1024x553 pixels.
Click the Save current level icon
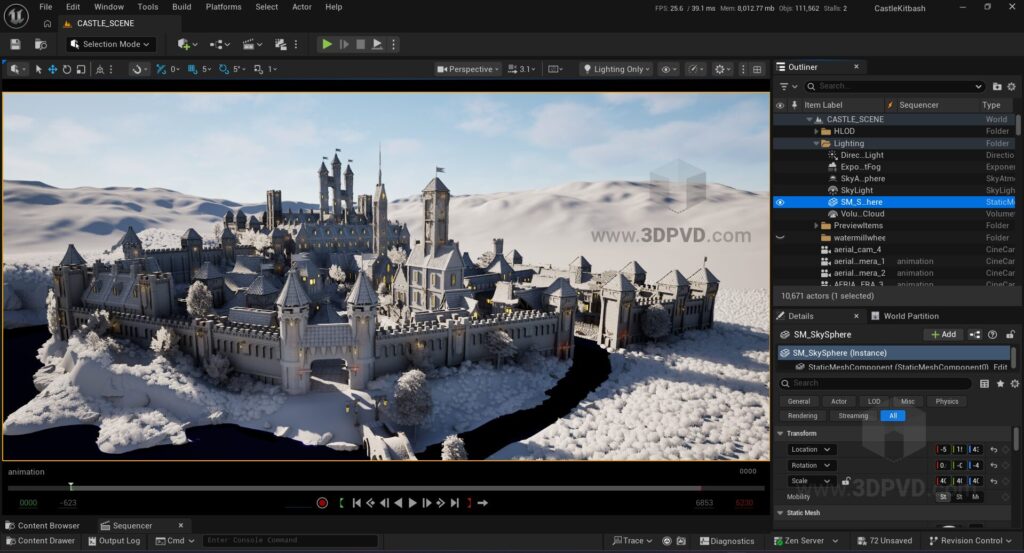[16, 44]
